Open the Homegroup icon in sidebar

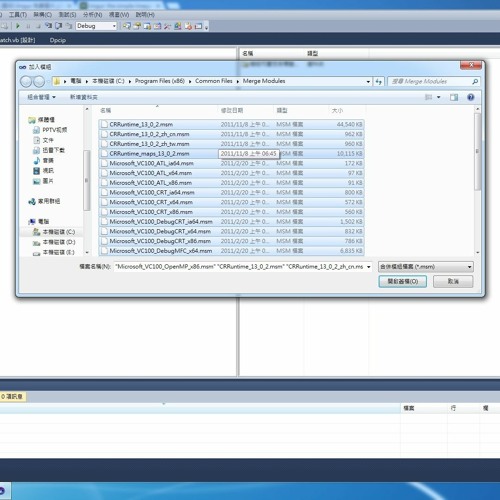(32, 201)
